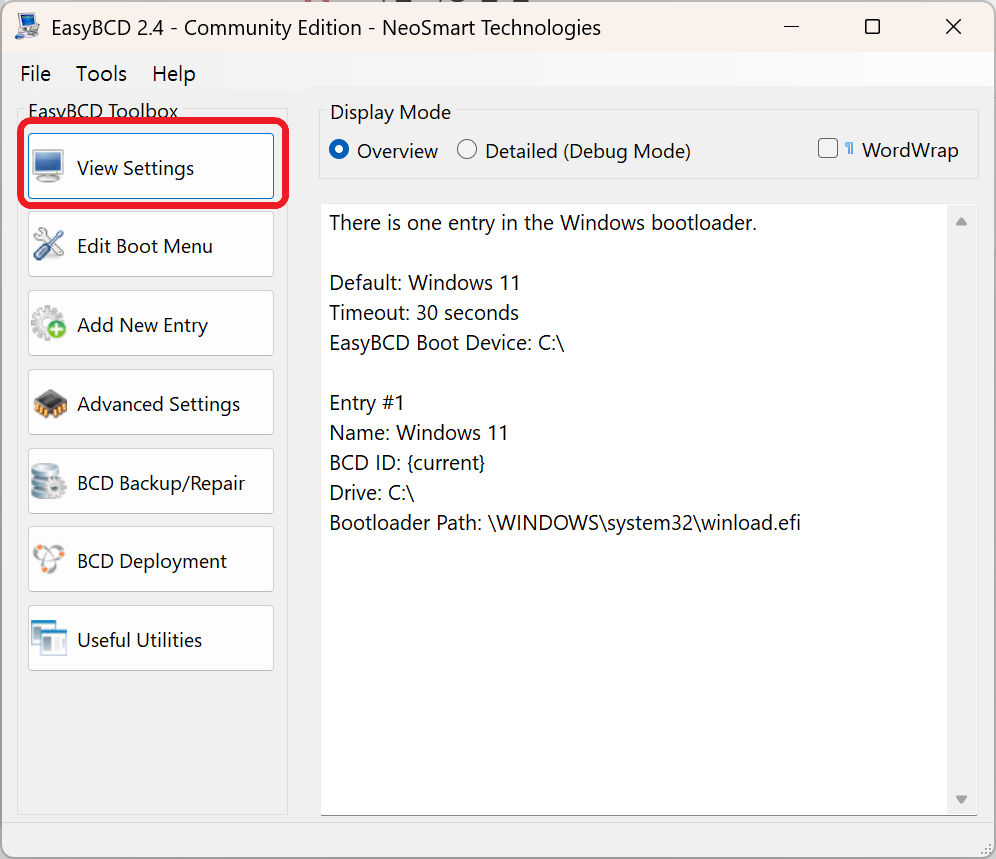The width and height of the screenshot is (996, 859).
Task: Click the BCD Deployment icon
Action: 49,560
